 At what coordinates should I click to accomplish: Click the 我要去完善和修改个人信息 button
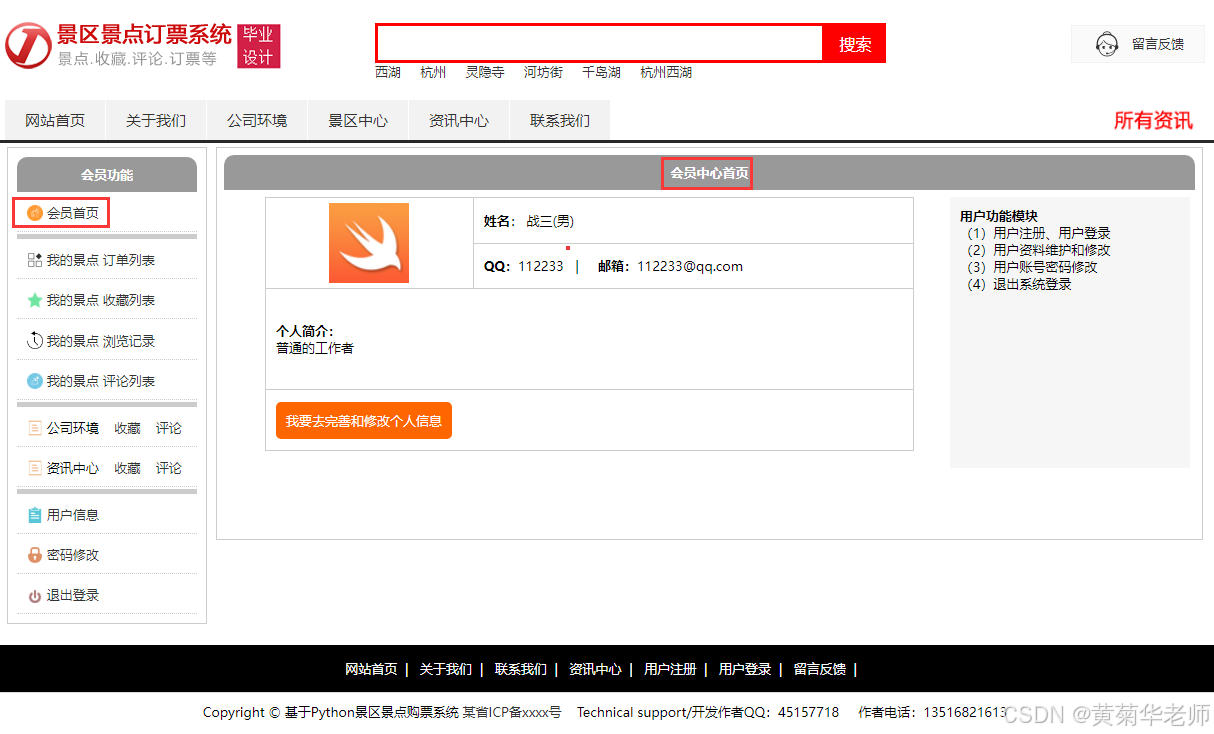364,421
